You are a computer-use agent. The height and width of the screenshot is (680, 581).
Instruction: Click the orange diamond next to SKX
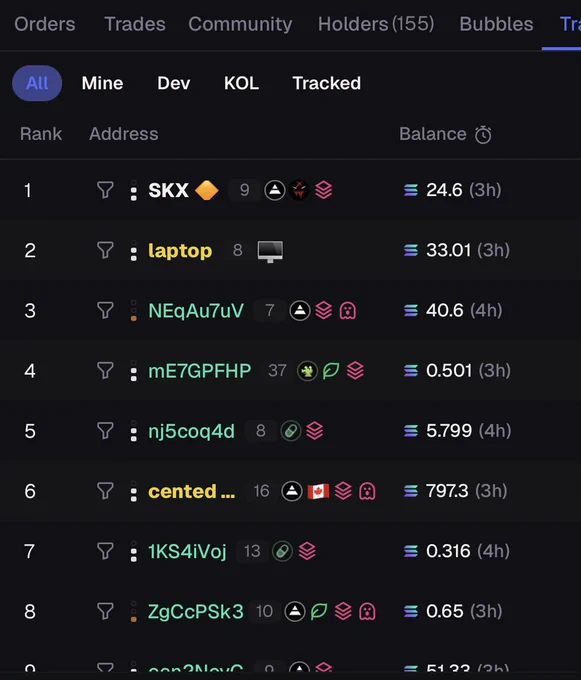click(207, 190)
